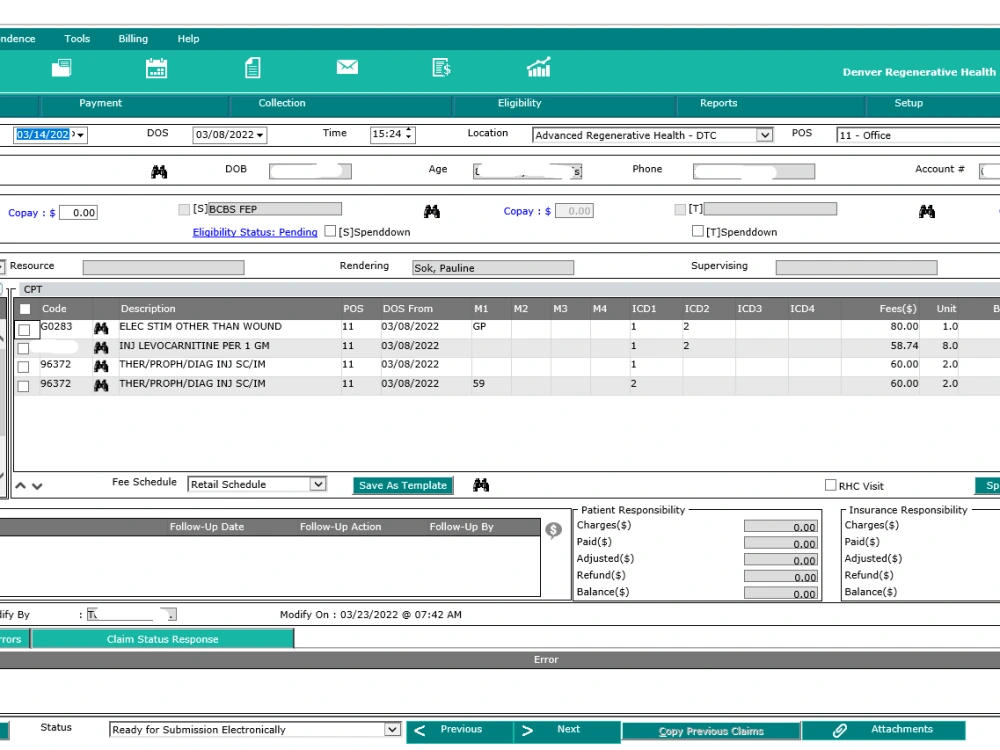1000x750 pixels.
Task: Open the DOS date picker dropdown
Action: click(x=260, y=135)
